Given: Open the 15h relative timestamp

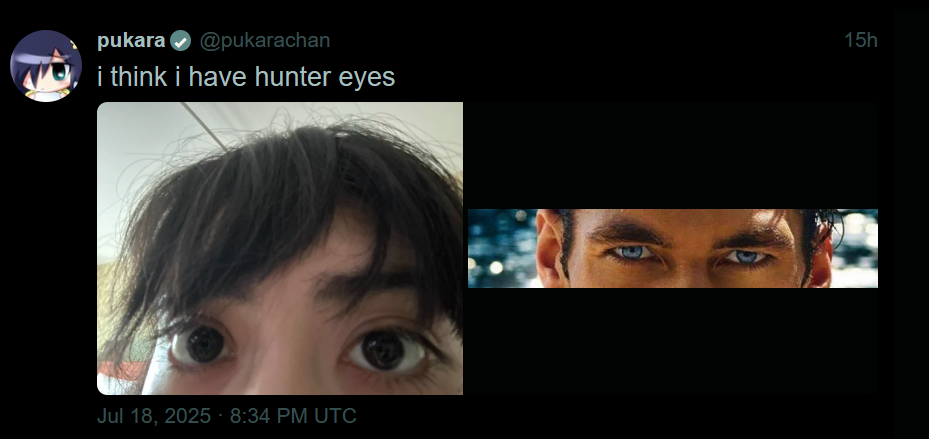Looking at the screenshot, I should pyautogui.click(x=861, y=41).
